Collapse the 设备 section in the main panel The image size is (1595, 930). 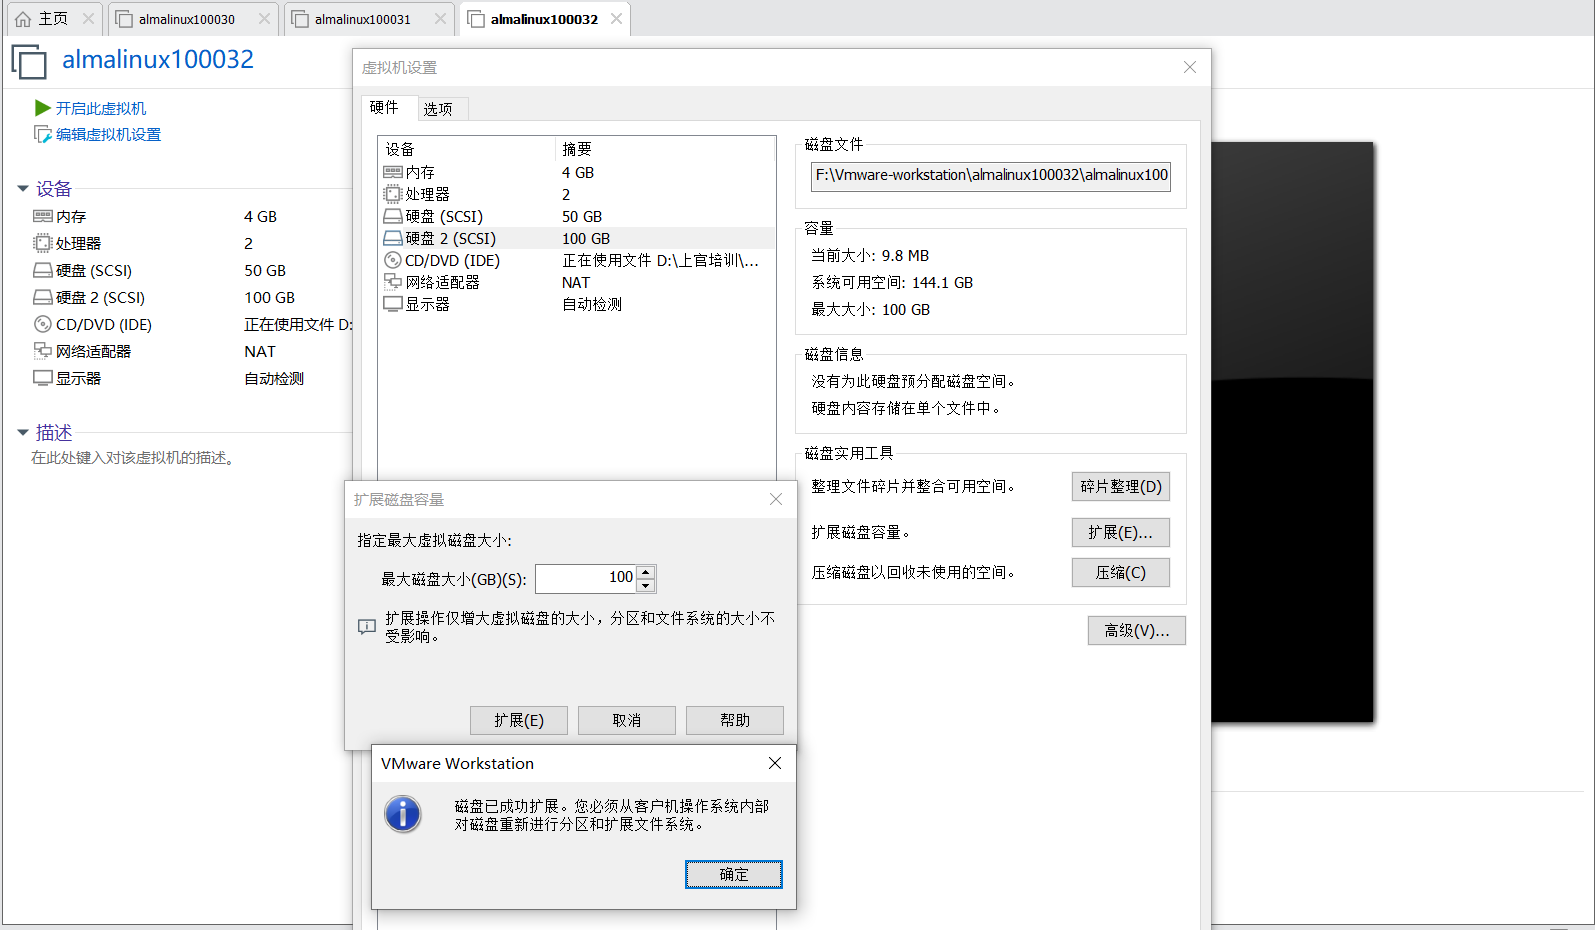click(x=23, y=189)
